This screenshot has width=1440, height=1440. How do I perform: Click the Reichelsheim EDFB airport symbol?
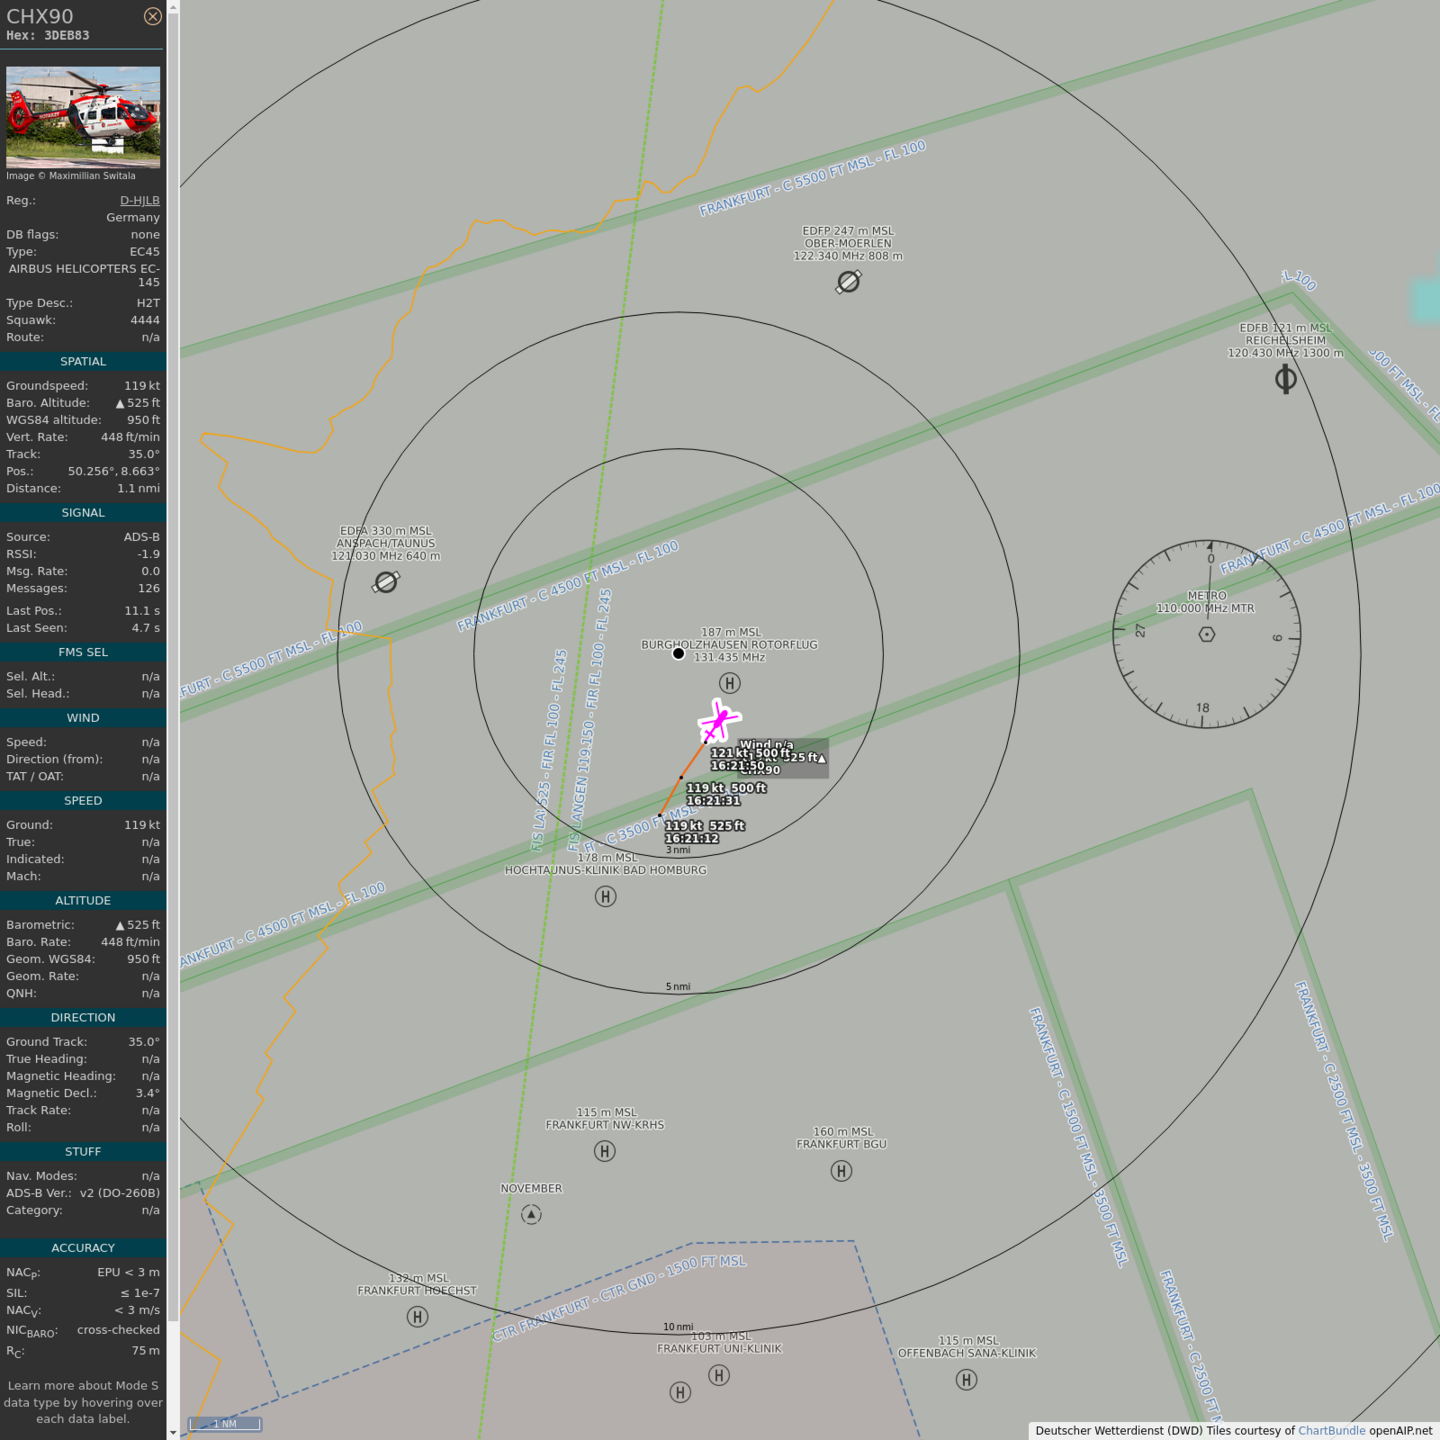(1286, 379)
